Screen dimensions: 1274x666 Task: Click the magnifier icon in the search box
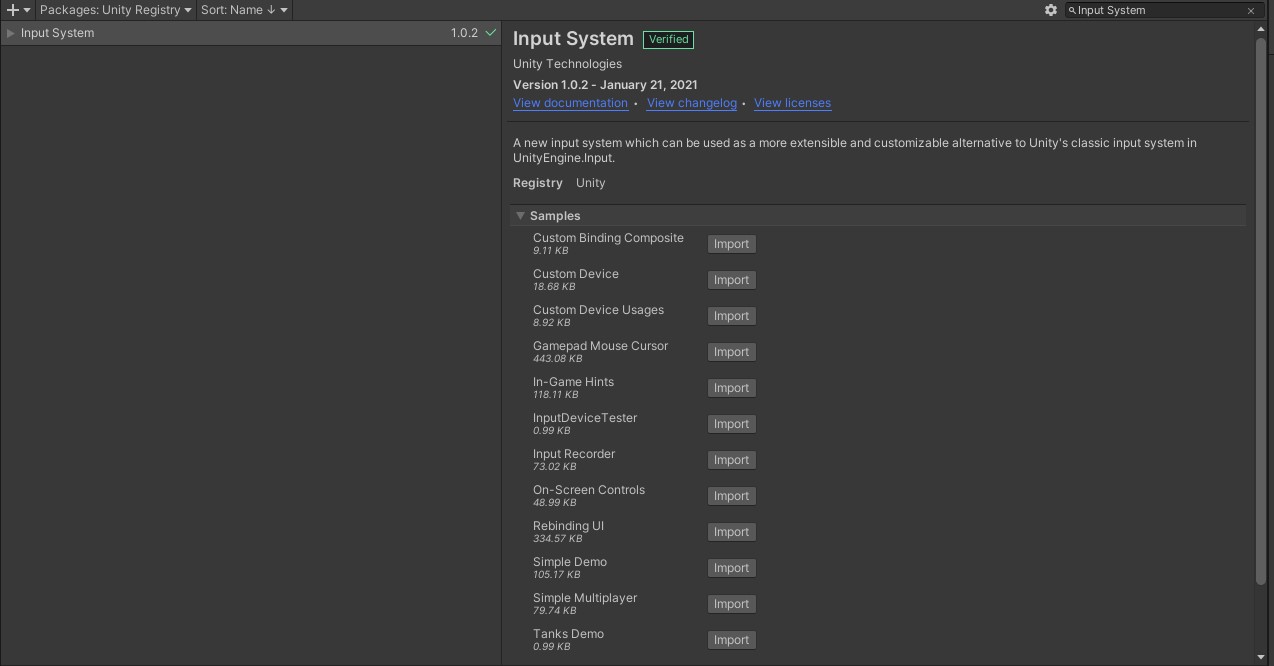tap(1072, 10)
